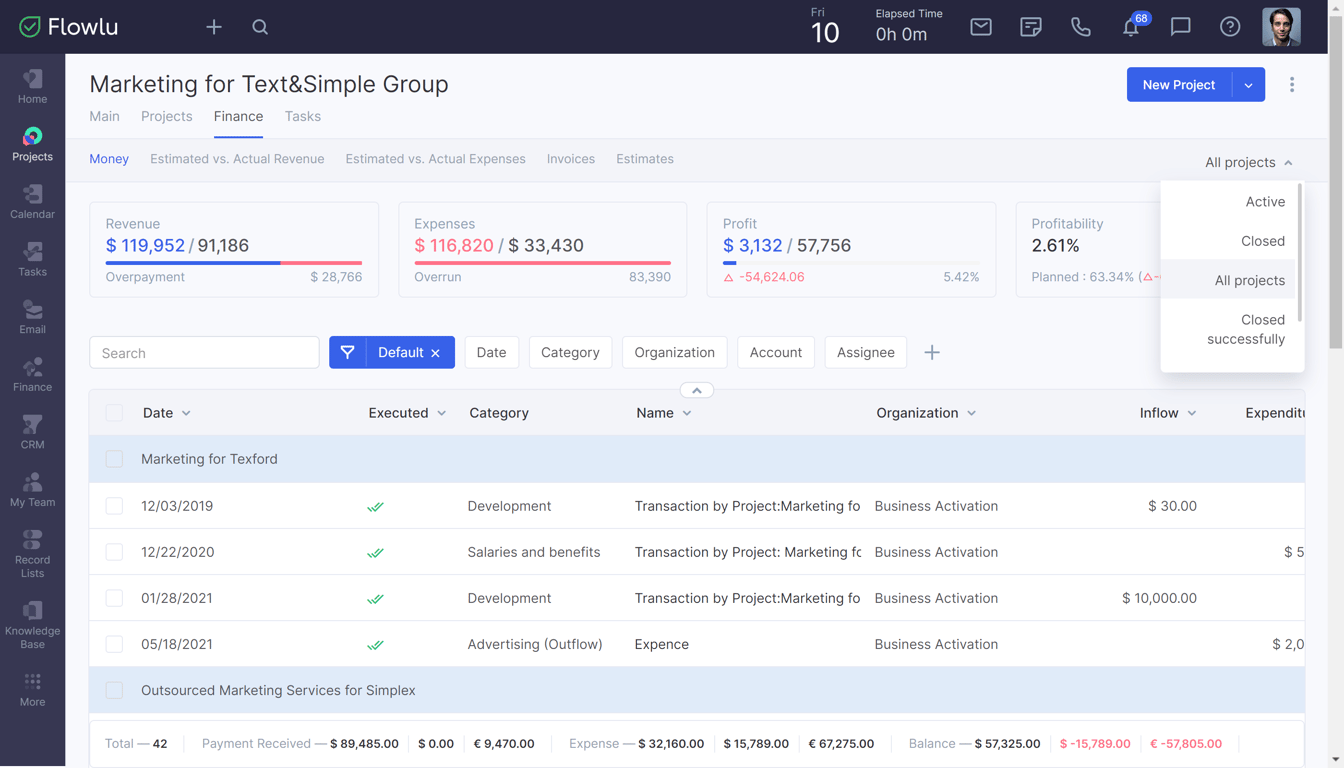This screenshot has height=768, width=1344.
Task: Open the Invoices finance link
Action: [x=570, y=159]
